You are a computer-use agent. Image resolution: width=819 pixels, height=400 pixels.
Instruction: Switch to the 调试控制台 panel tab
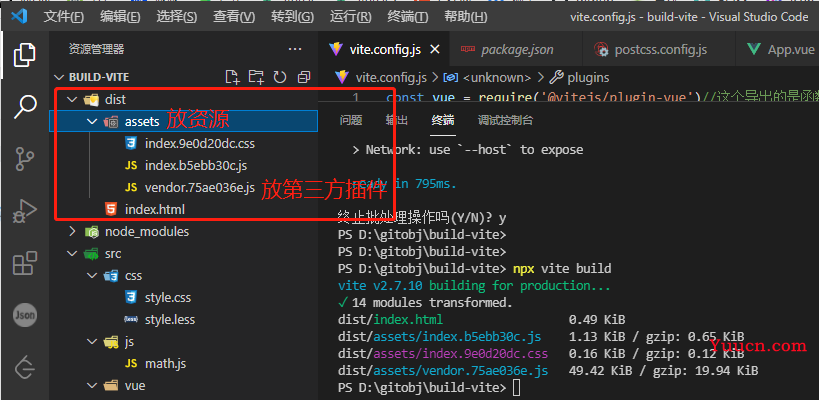[506, 121]
